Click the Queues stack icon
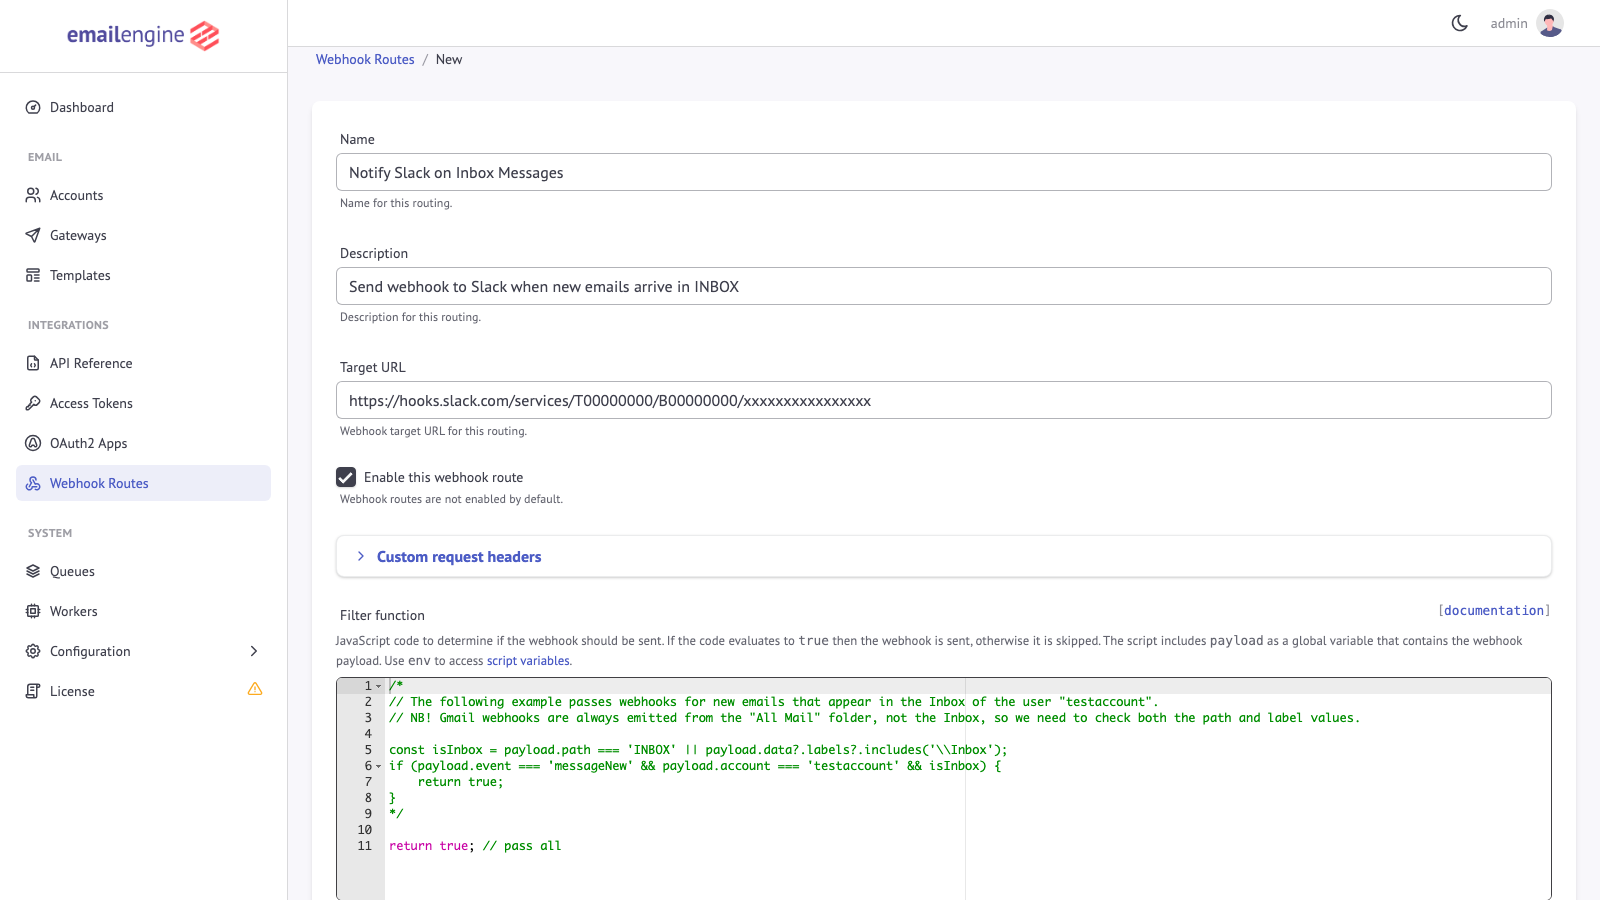The image size is (1600, 900). click(x=33, y=571)
